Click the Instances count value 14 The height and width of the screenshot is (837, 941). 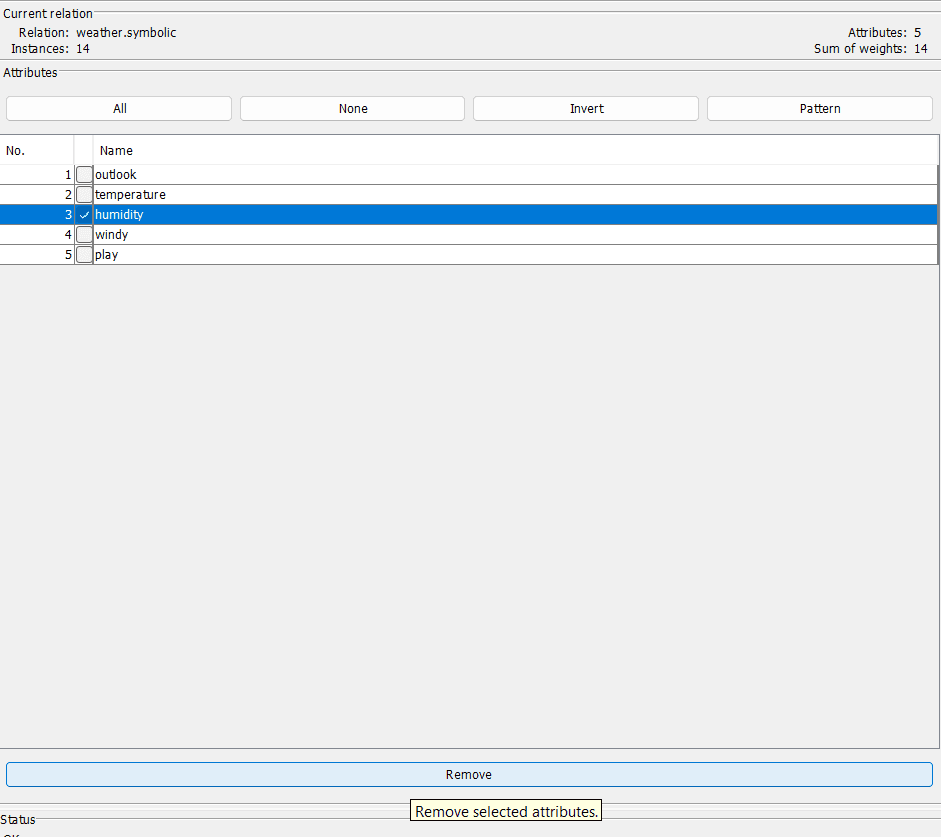(83, 49)
